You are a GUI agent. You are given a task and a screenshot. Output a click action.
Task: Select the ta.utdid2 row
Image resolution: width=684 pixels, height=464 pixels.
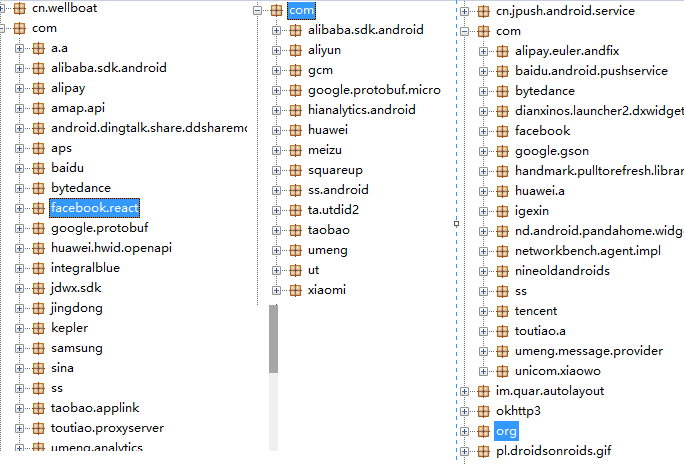[x=333, y=210]
